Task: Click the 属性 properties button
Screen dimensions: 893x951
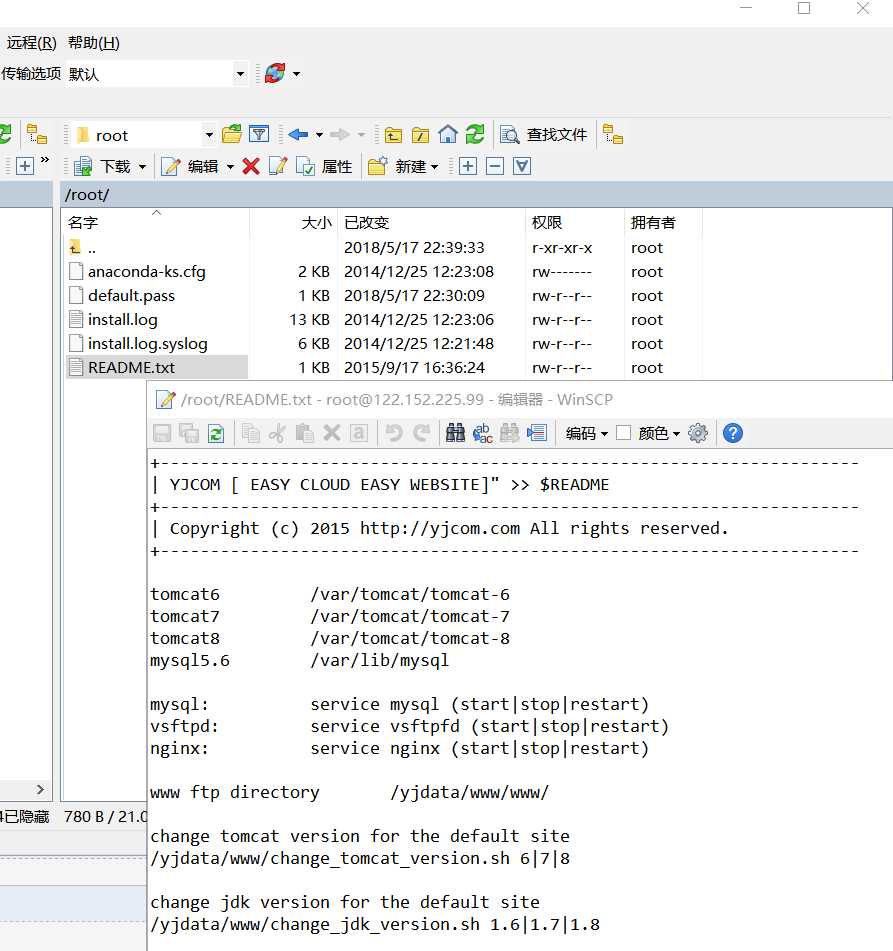Action: click(324, 166)
